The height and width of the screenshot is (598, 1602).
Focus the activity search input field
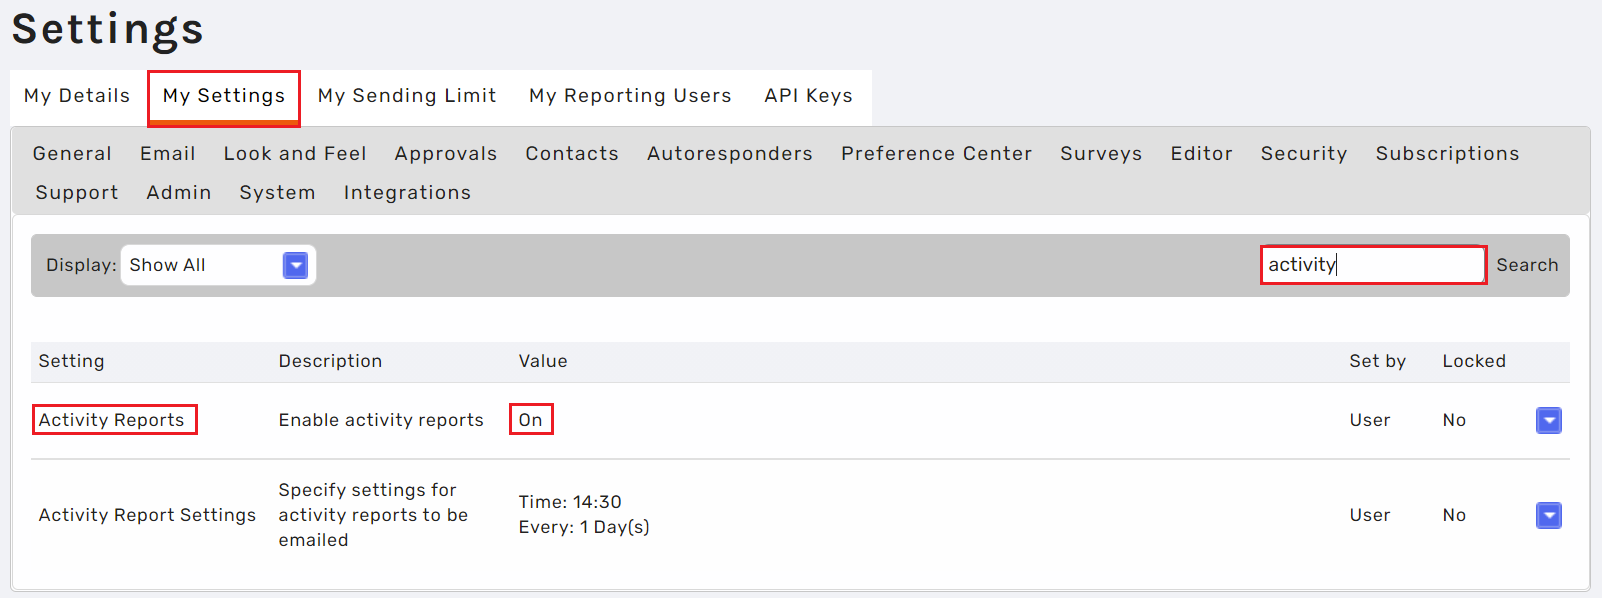[x=1373, y=265]
